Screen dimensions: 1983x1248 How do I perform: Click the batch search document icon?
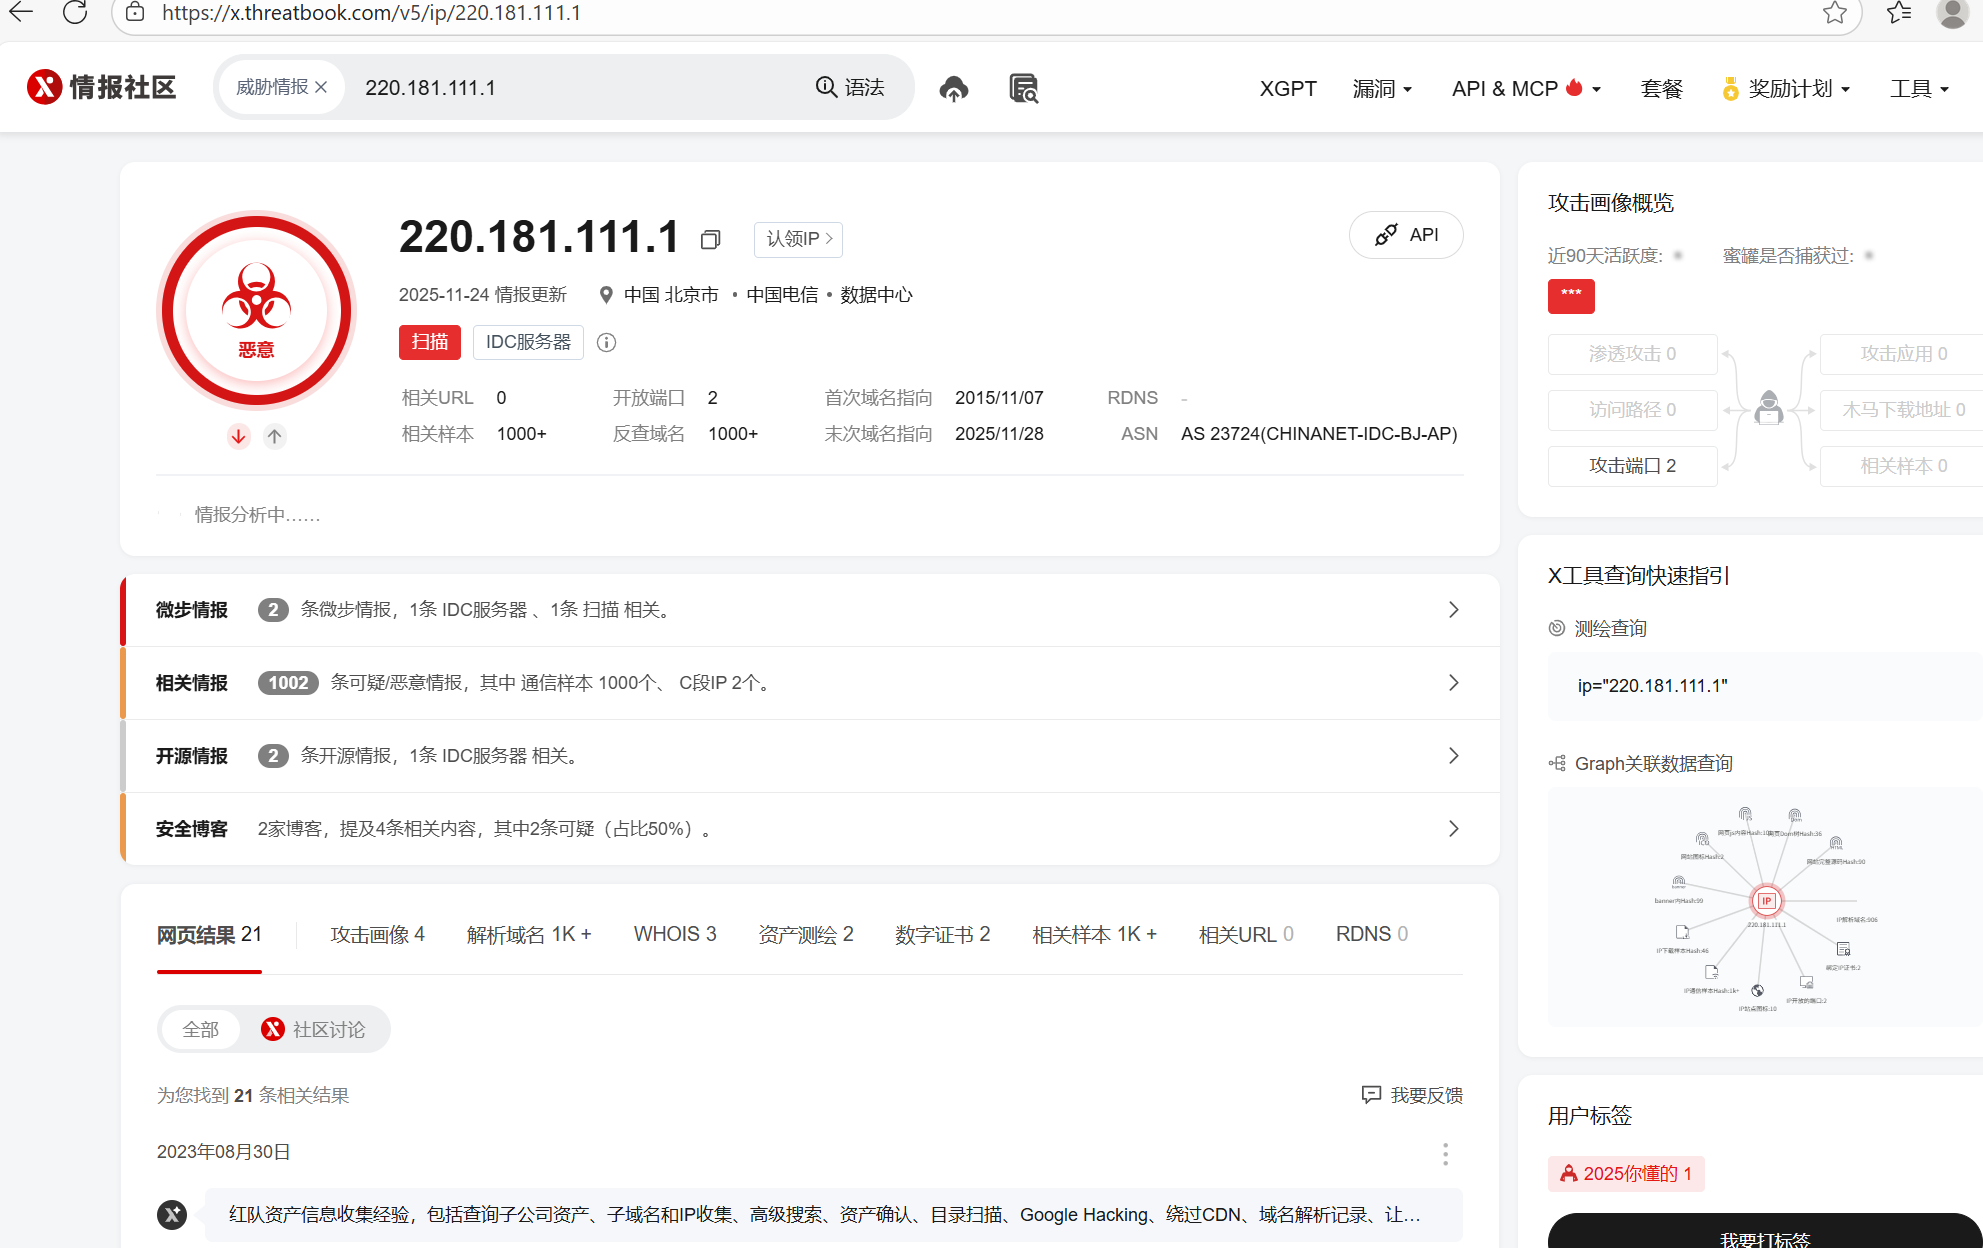(1023, 89)
